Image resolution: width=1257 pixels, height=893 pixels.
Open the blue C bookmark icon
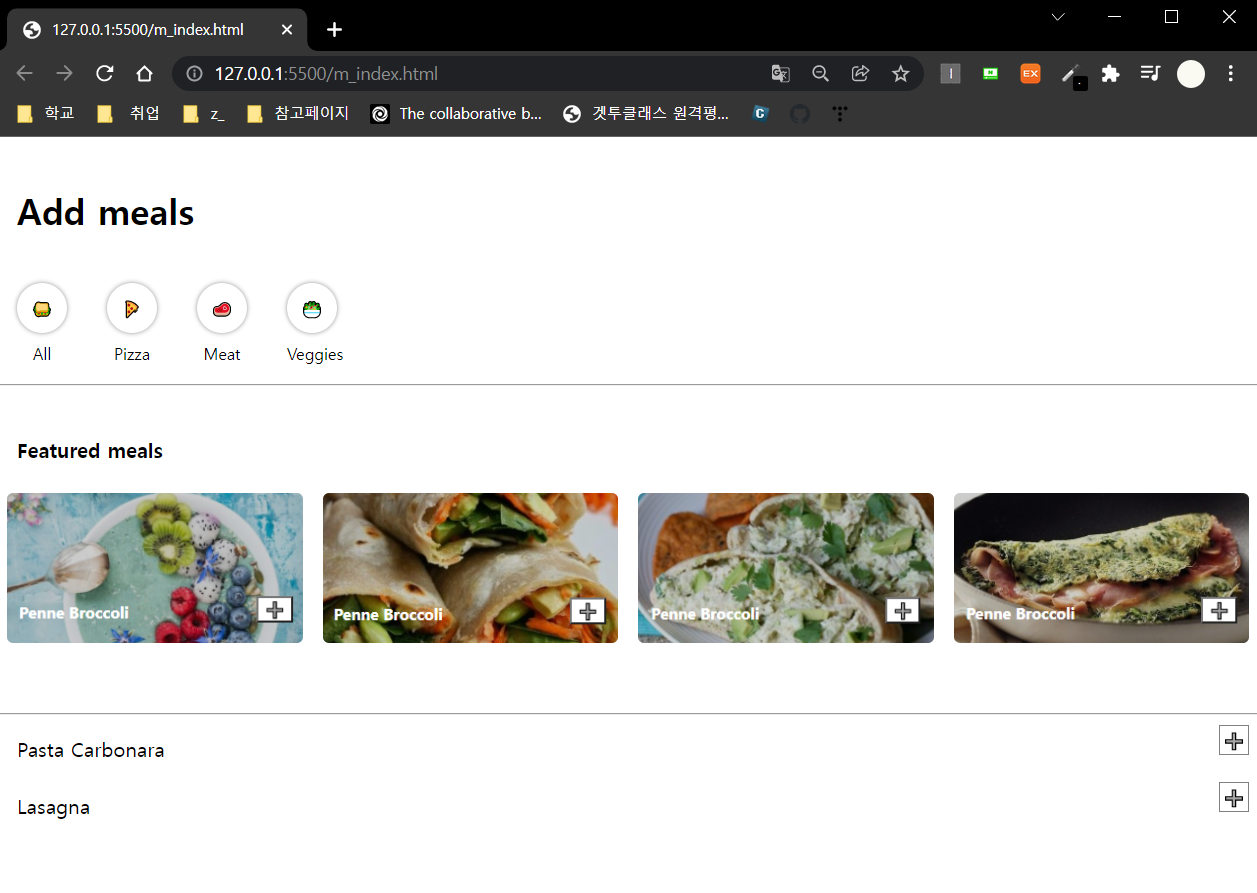tap(760, 114)
